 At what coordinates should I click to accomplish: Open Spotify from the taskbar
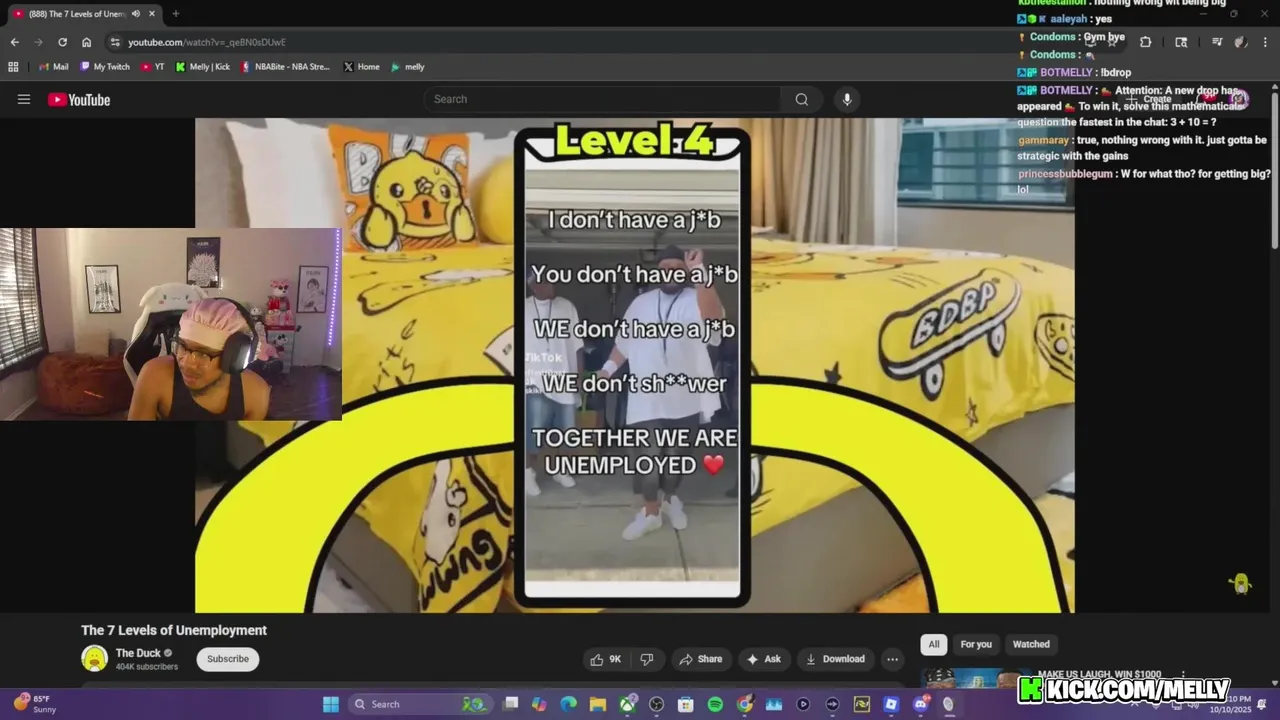pyautogui.click(x=715, y=704)
